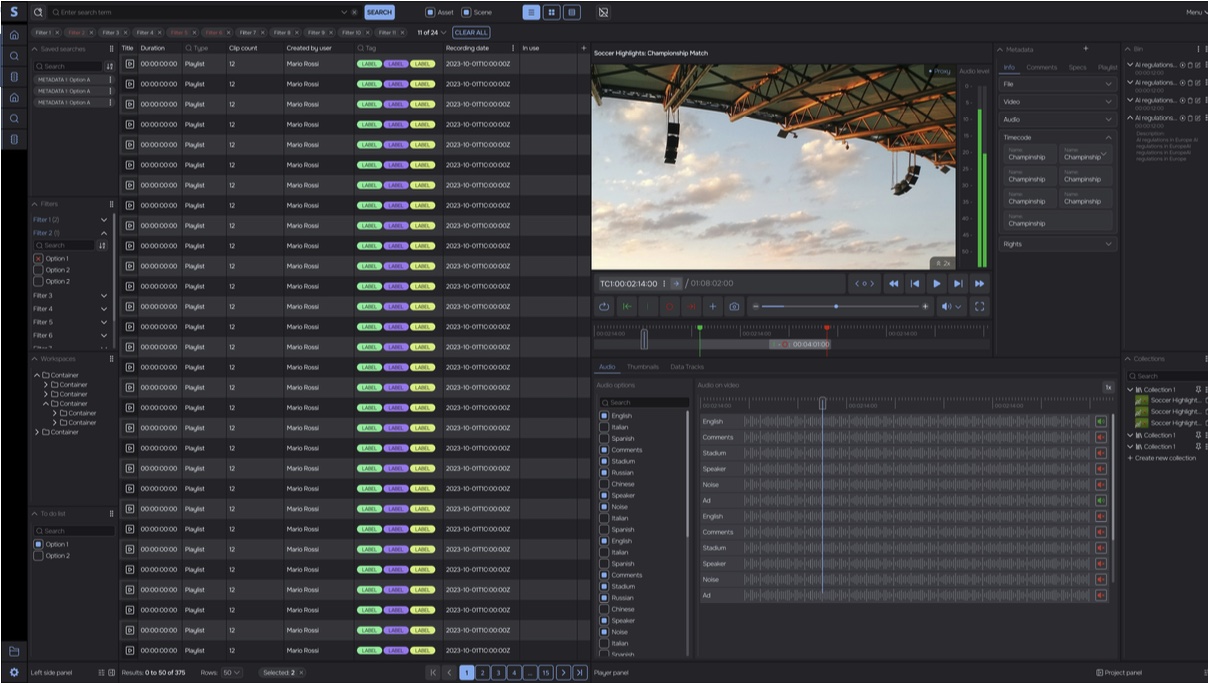Fast forward the video with the double-arrow button
Image resolution: width=1208 pixels, height=683 pixels.
point(979,284)
